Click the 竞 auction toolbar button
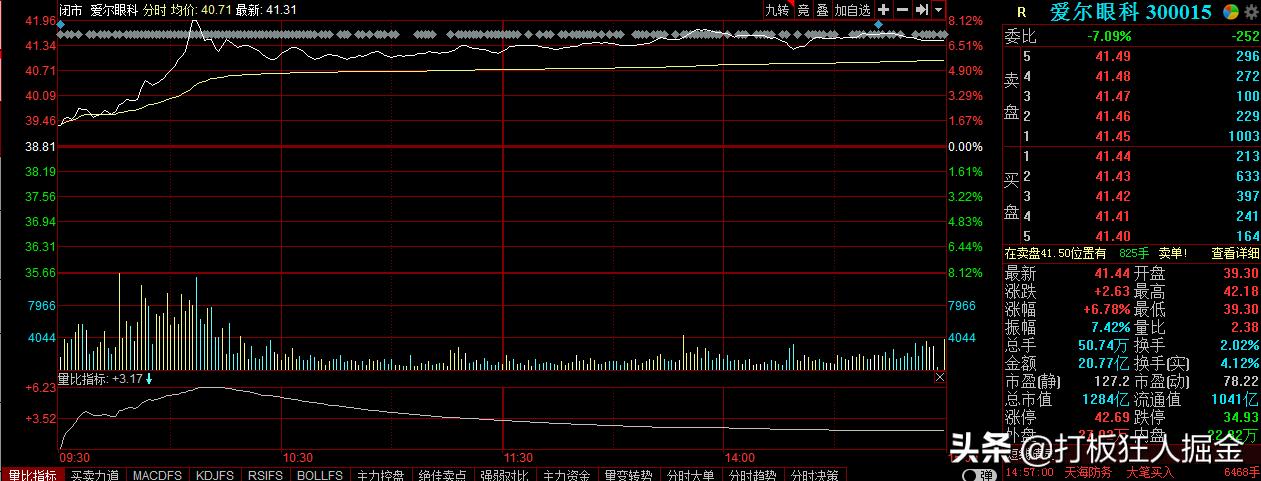This screenshot has width=1261, height=481. 802,10
